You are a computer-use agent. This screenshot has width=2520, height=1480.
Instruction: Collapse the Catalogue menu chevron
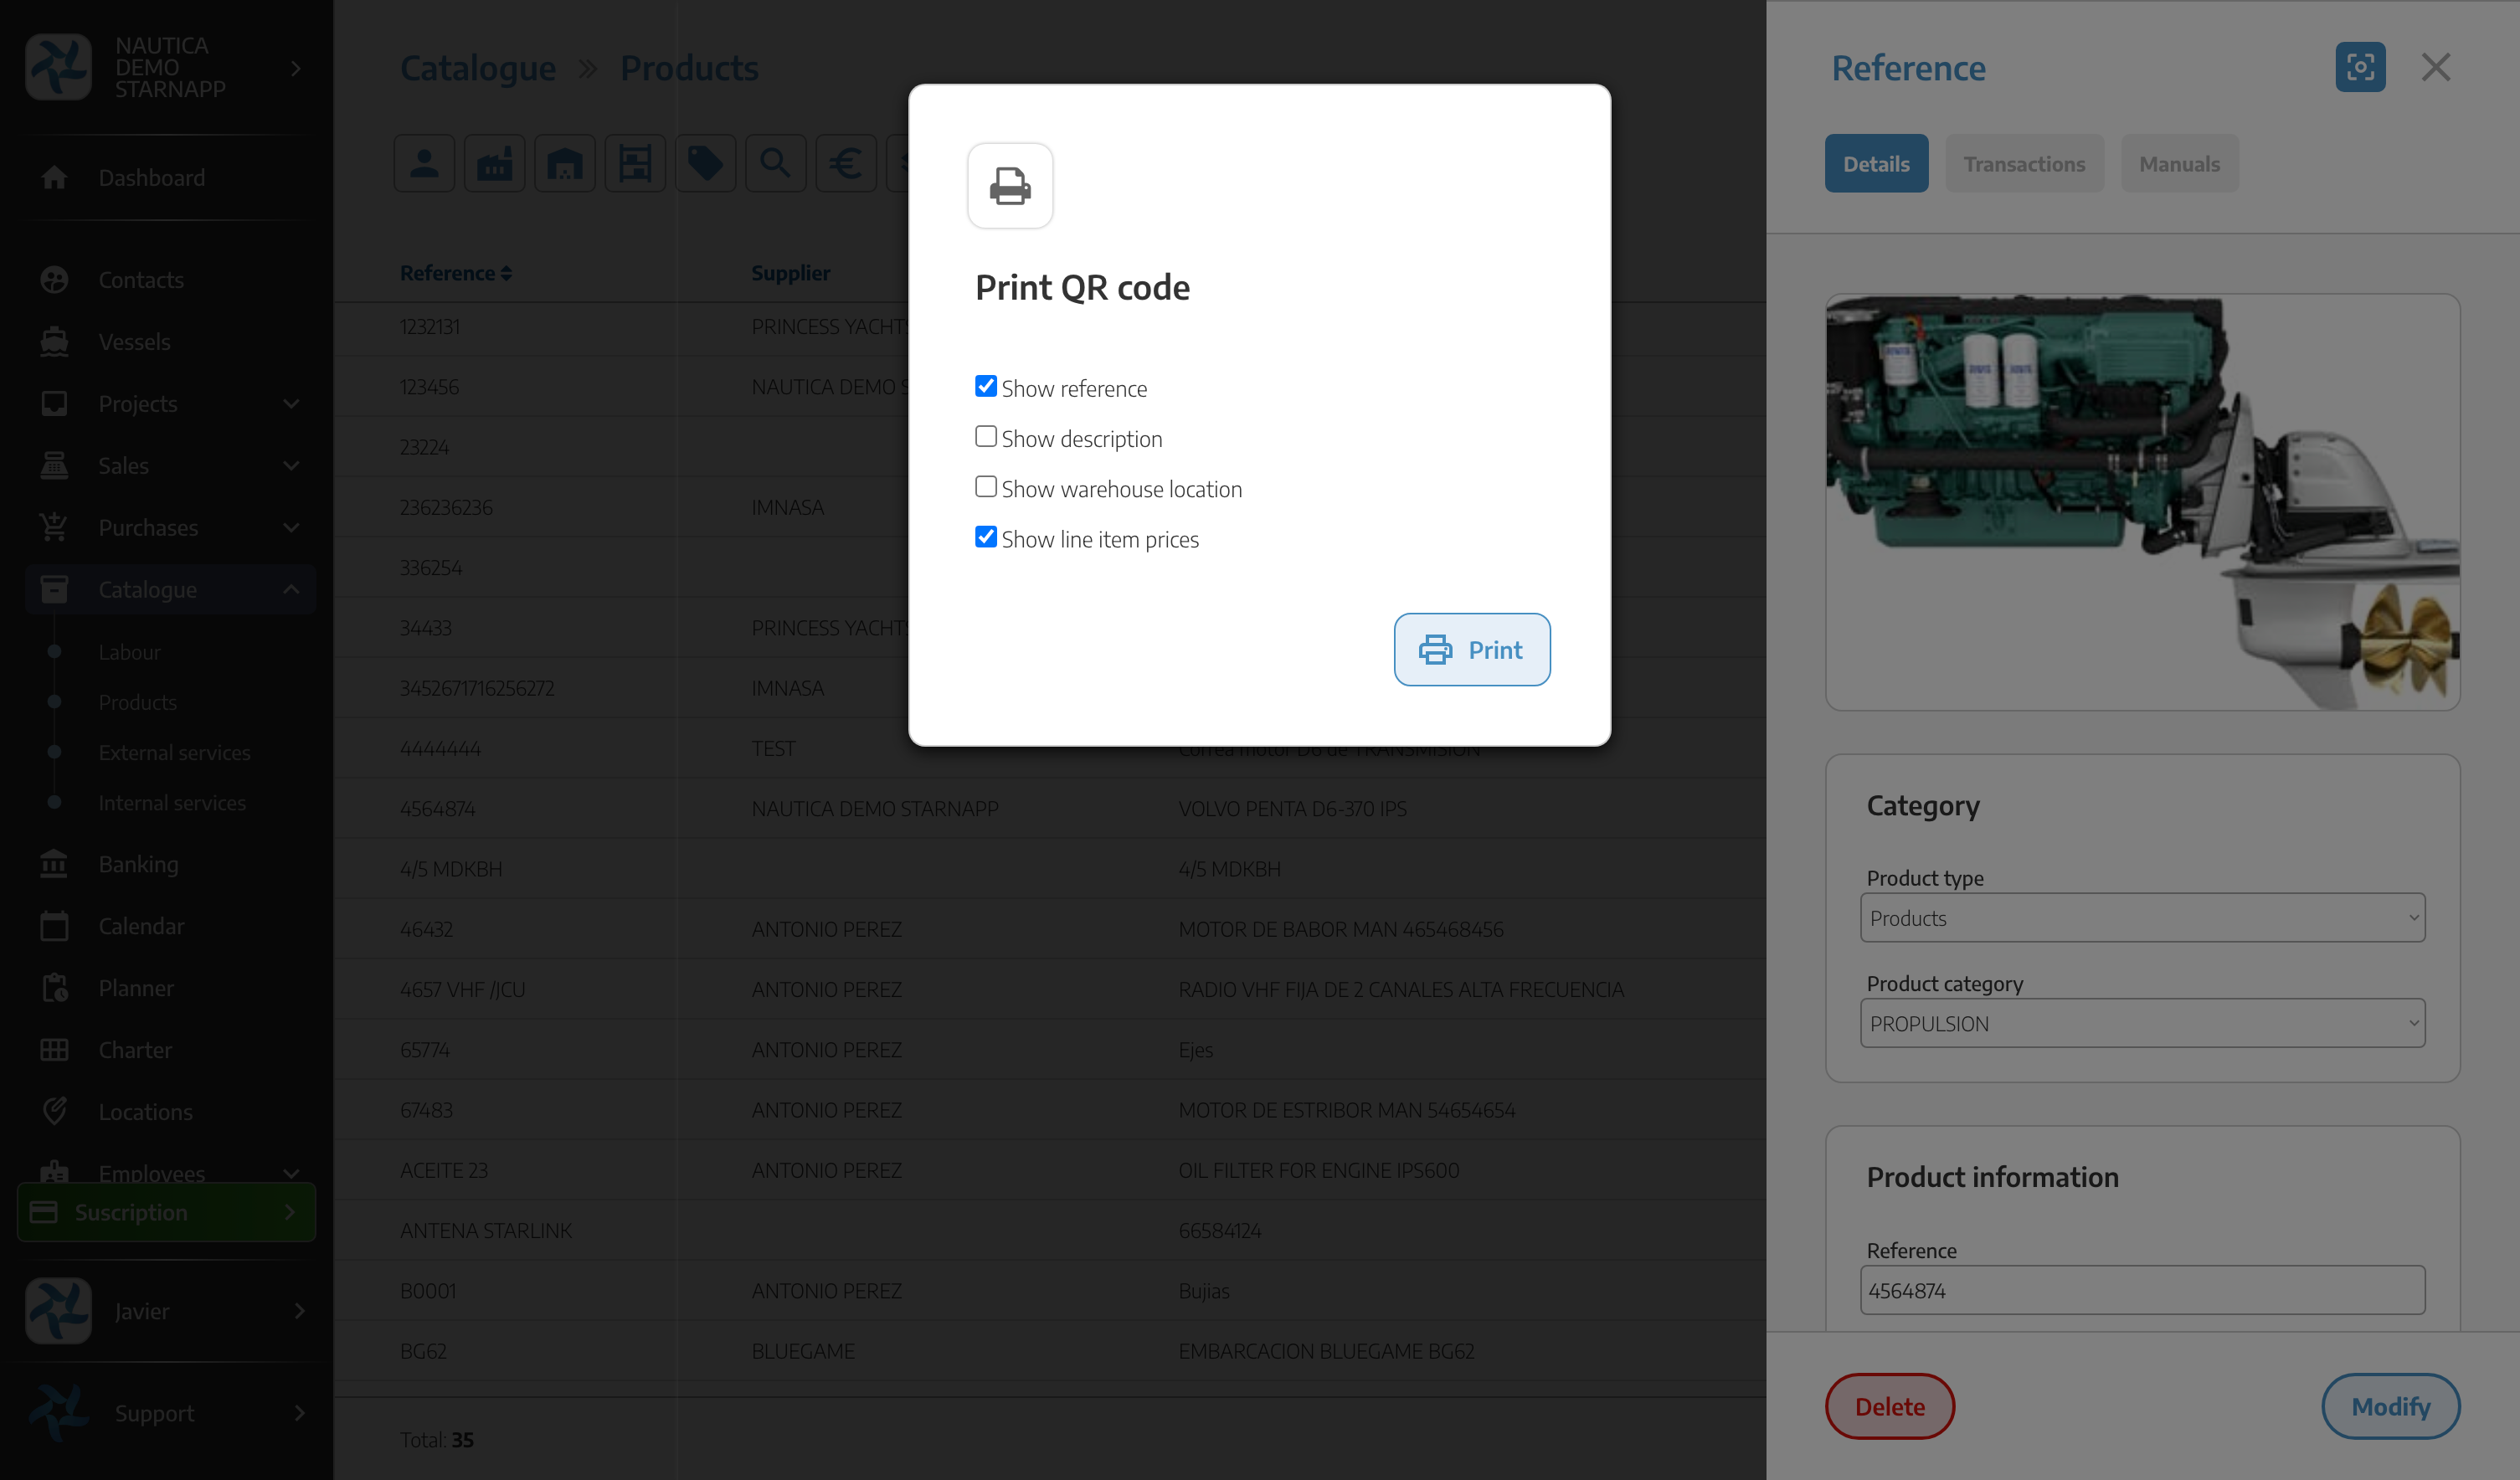pos(291,589)
